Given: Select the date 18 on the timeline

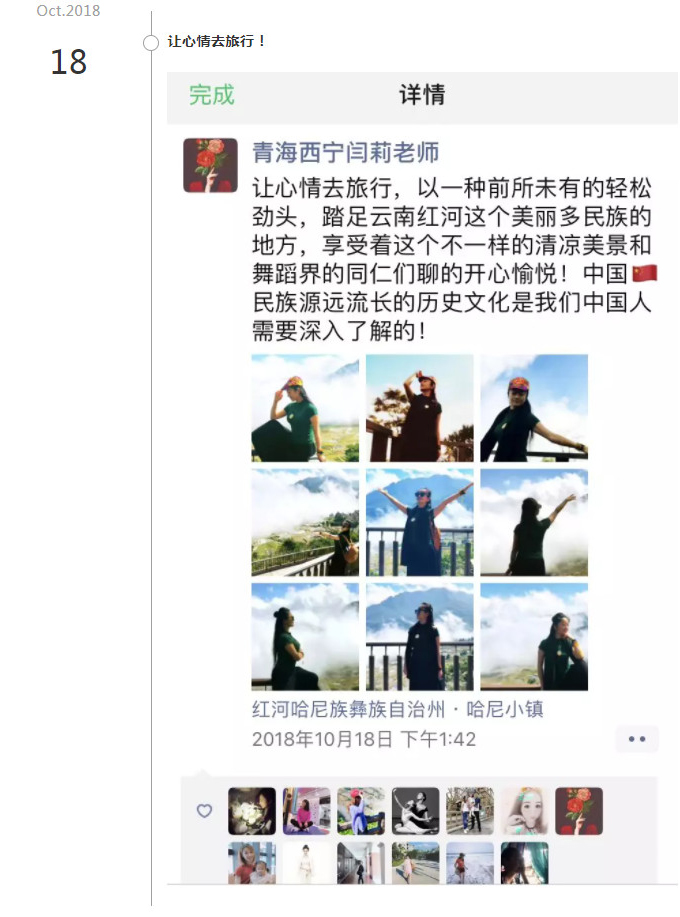Looking at the screenshot, I should [68, 62].
